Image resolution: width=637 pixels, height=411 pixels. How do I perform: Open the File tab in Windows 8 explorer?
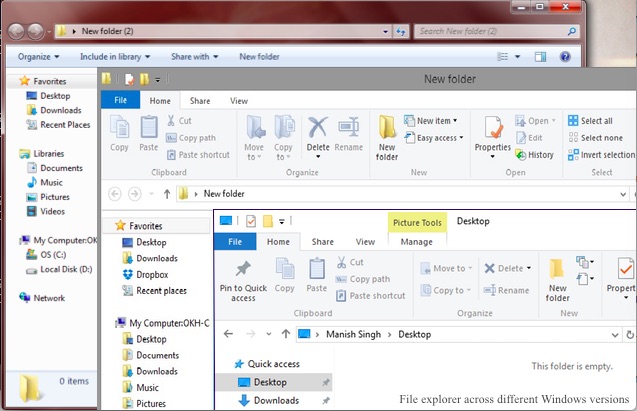click(x=121, y=100)
